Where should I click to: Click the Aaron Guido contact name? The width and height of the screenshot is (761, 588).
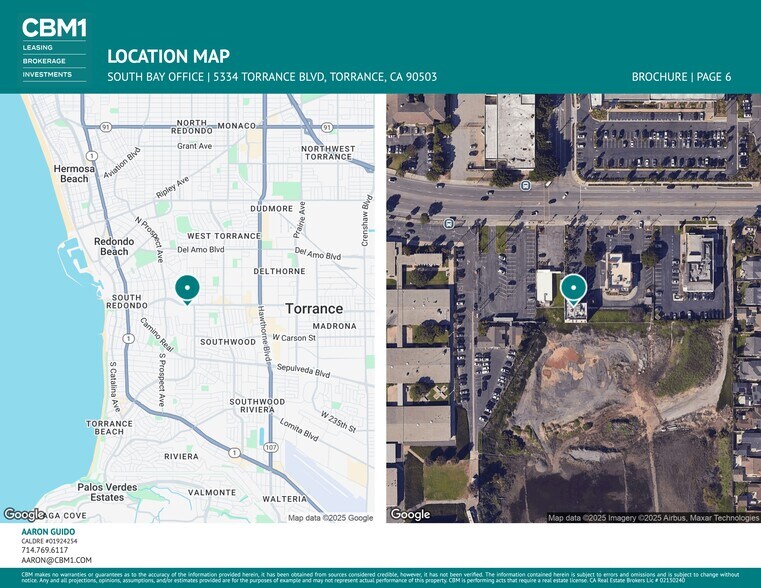coord(49,532)
